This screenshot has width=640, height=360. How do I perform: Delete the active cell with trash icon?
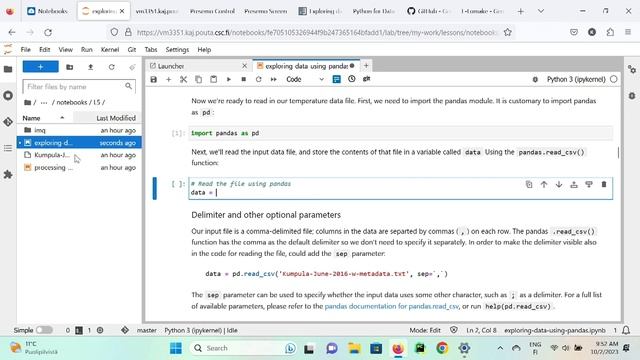(x=604, y=184)
